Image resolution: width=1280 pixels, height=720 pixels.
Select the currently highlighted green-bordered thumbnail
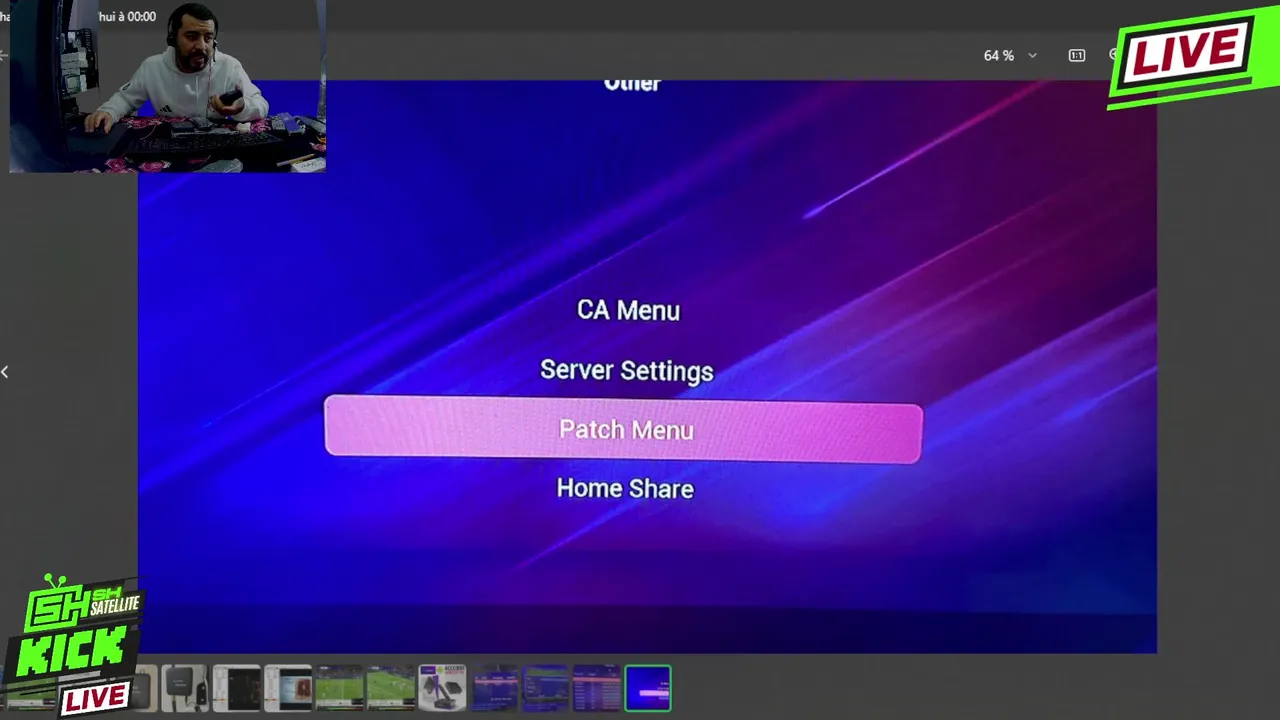click(648, 688)
